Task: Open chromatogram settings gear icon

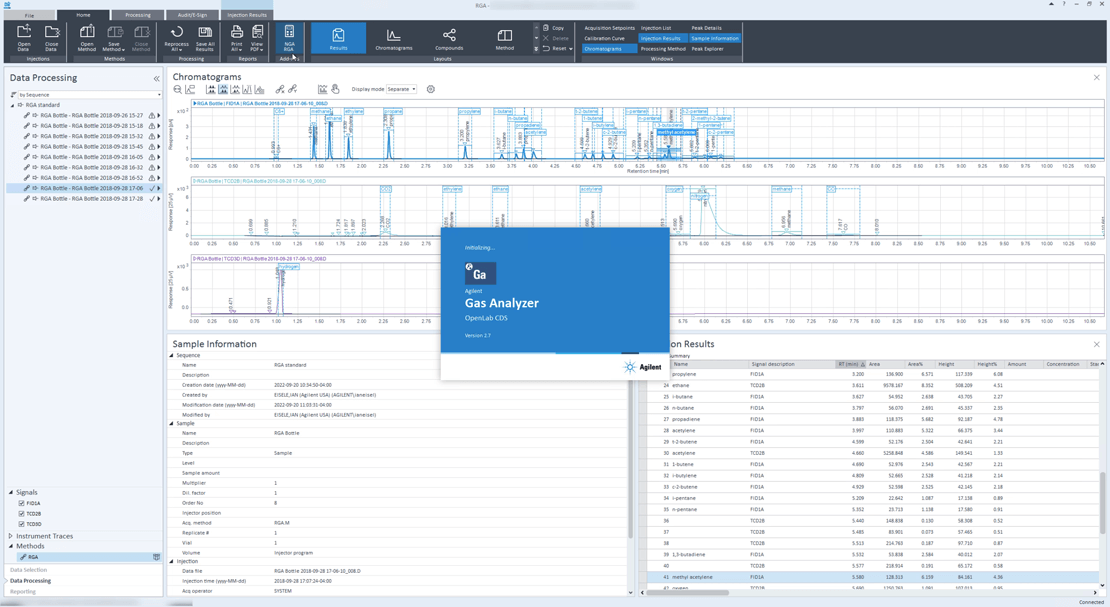Action: [x=431, y=90]
